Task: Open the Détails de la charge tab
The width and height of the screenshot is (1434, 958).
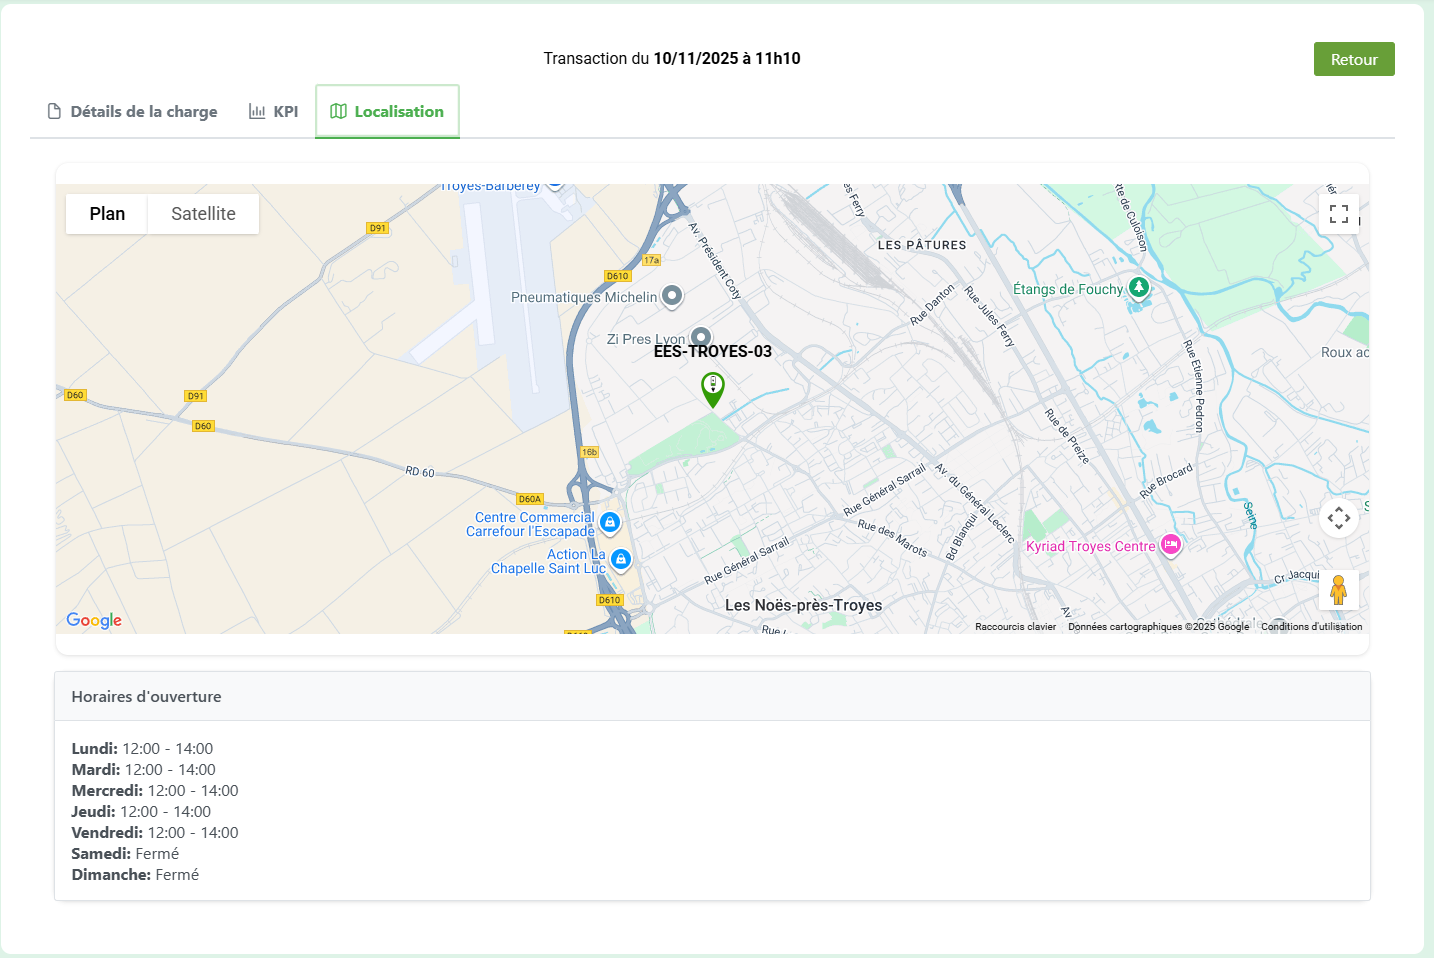Action: (x=133, y=112)
